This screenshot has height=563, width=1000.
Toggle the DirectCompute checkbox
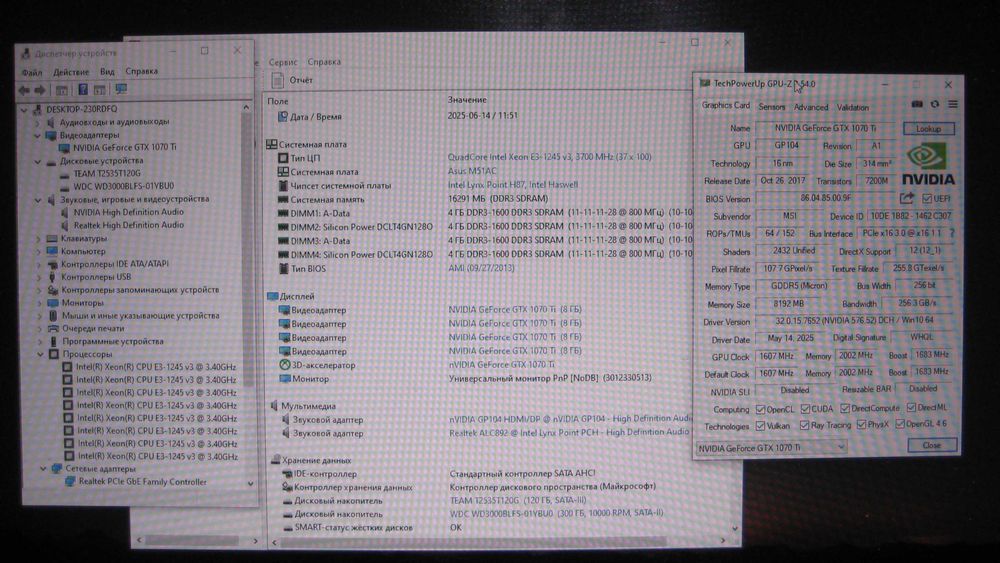click(845, 408)
